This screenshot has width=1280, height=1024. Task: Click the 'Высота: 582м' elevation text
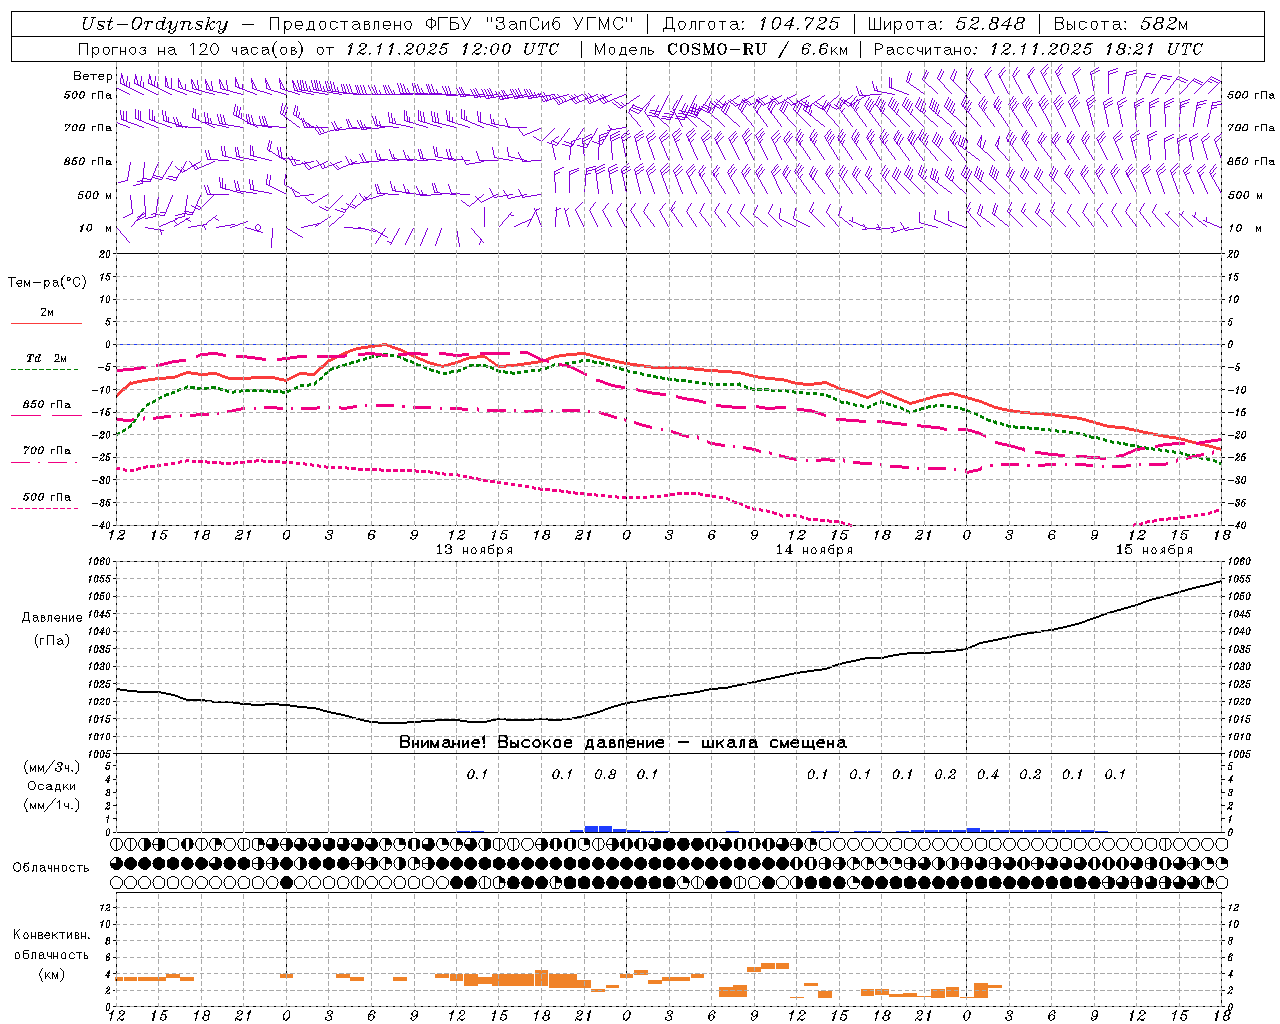click(x=1121, y=24)
